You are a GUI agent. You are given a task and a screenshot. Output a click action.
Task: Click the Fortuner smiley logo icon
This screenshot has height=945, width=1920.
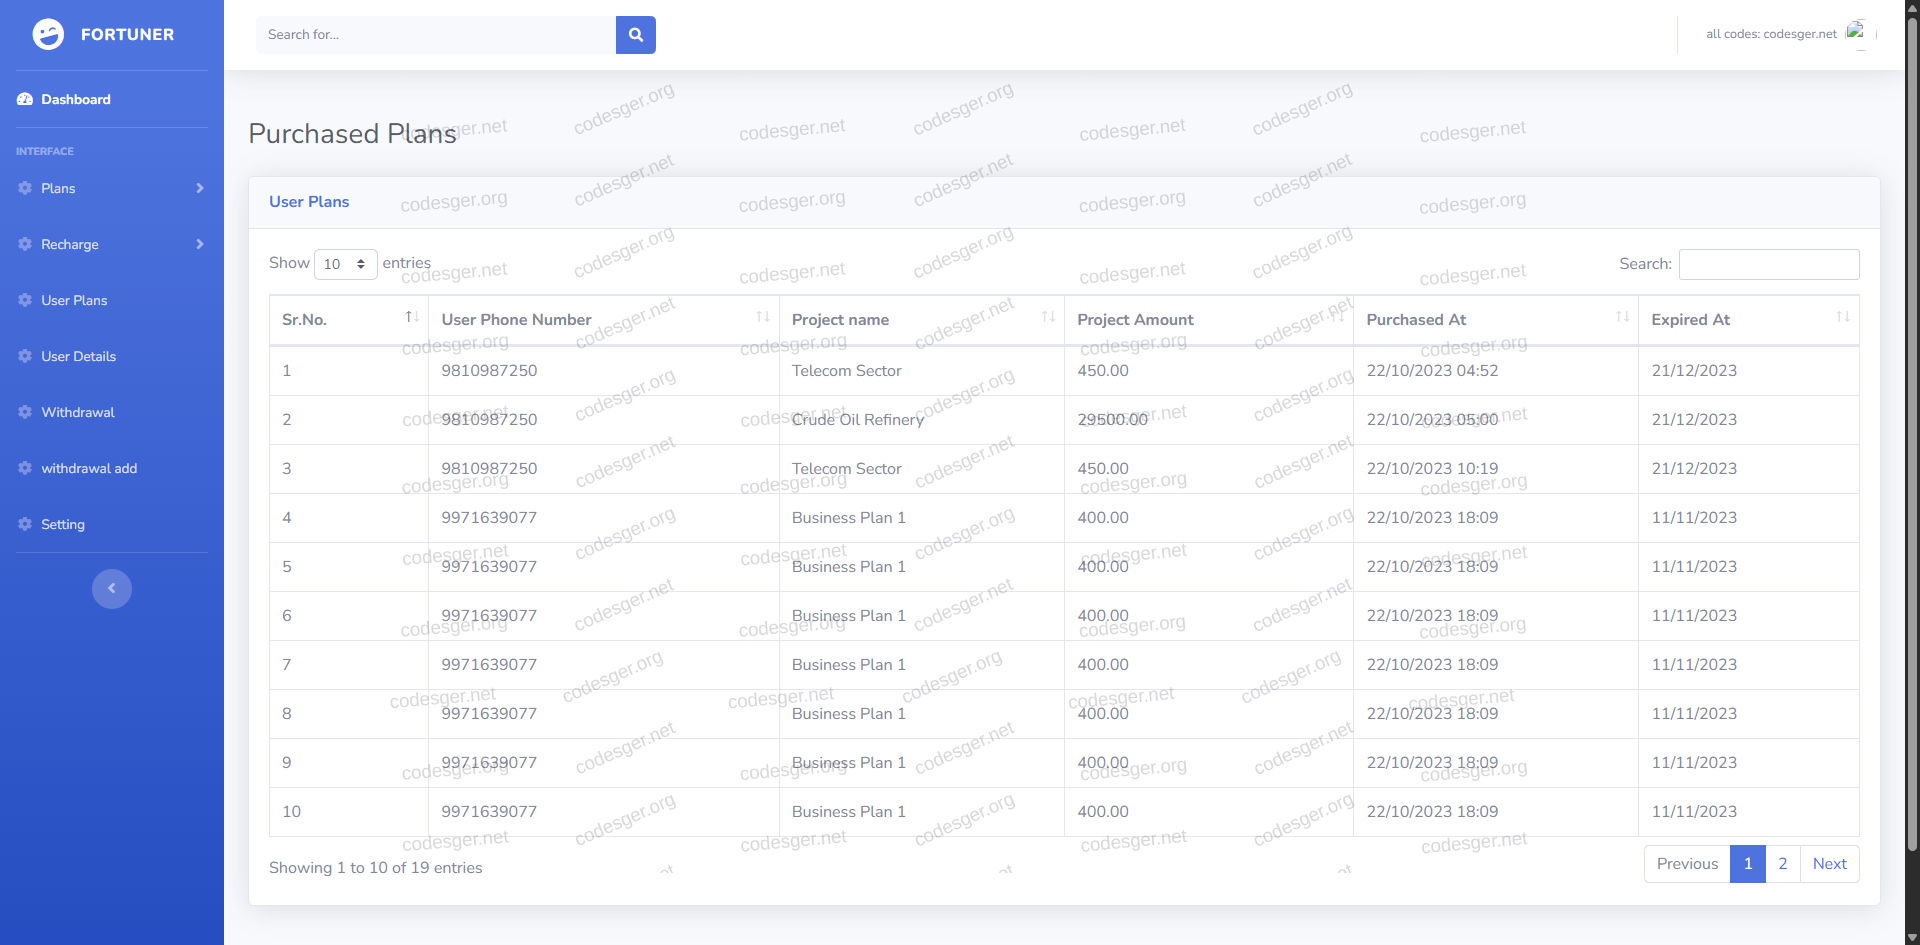48,34
